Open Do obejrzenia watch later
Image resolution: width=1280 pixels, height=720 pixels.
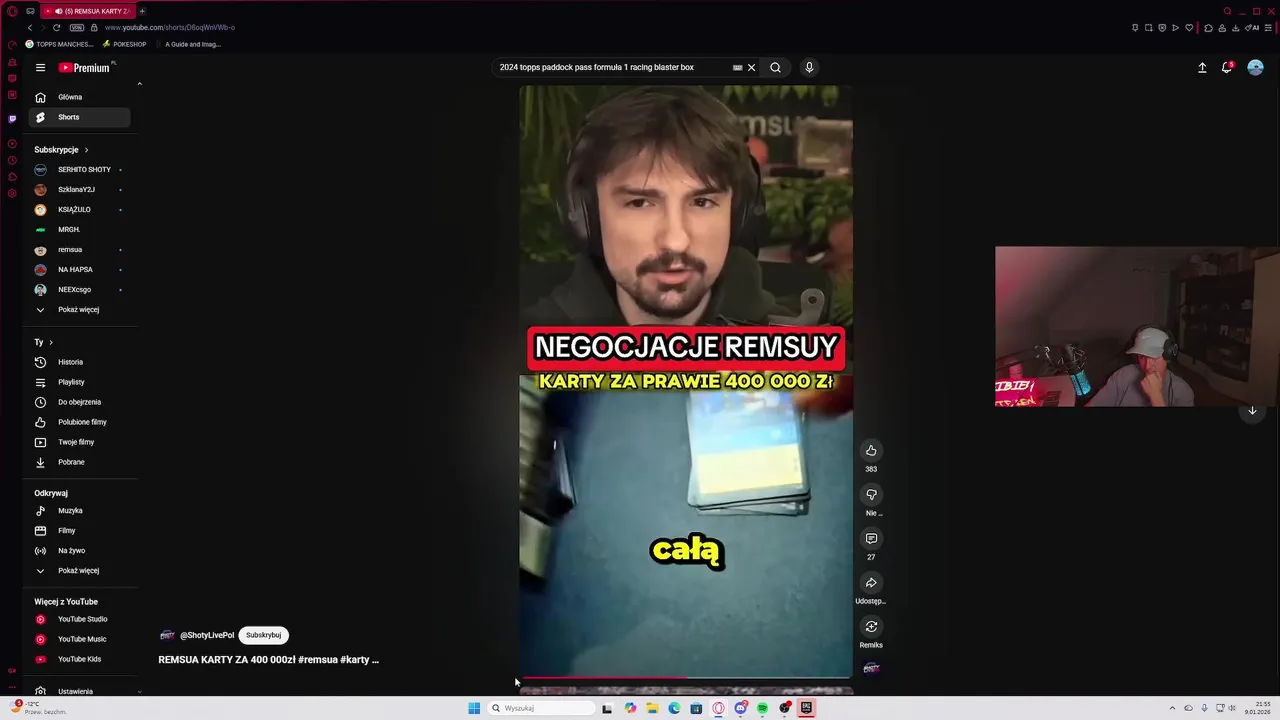80,402
